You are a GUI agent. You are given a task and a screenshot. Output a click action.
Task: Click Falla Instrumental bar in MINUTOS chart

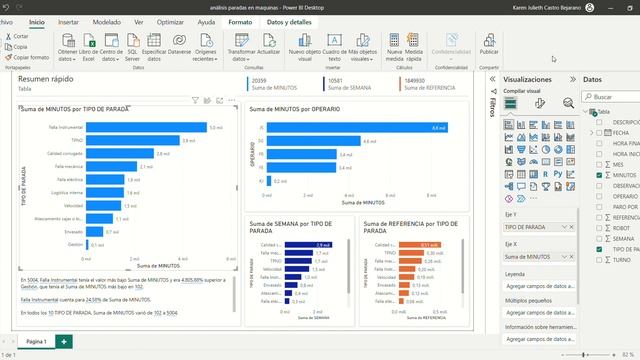click(x=146, y=127)
